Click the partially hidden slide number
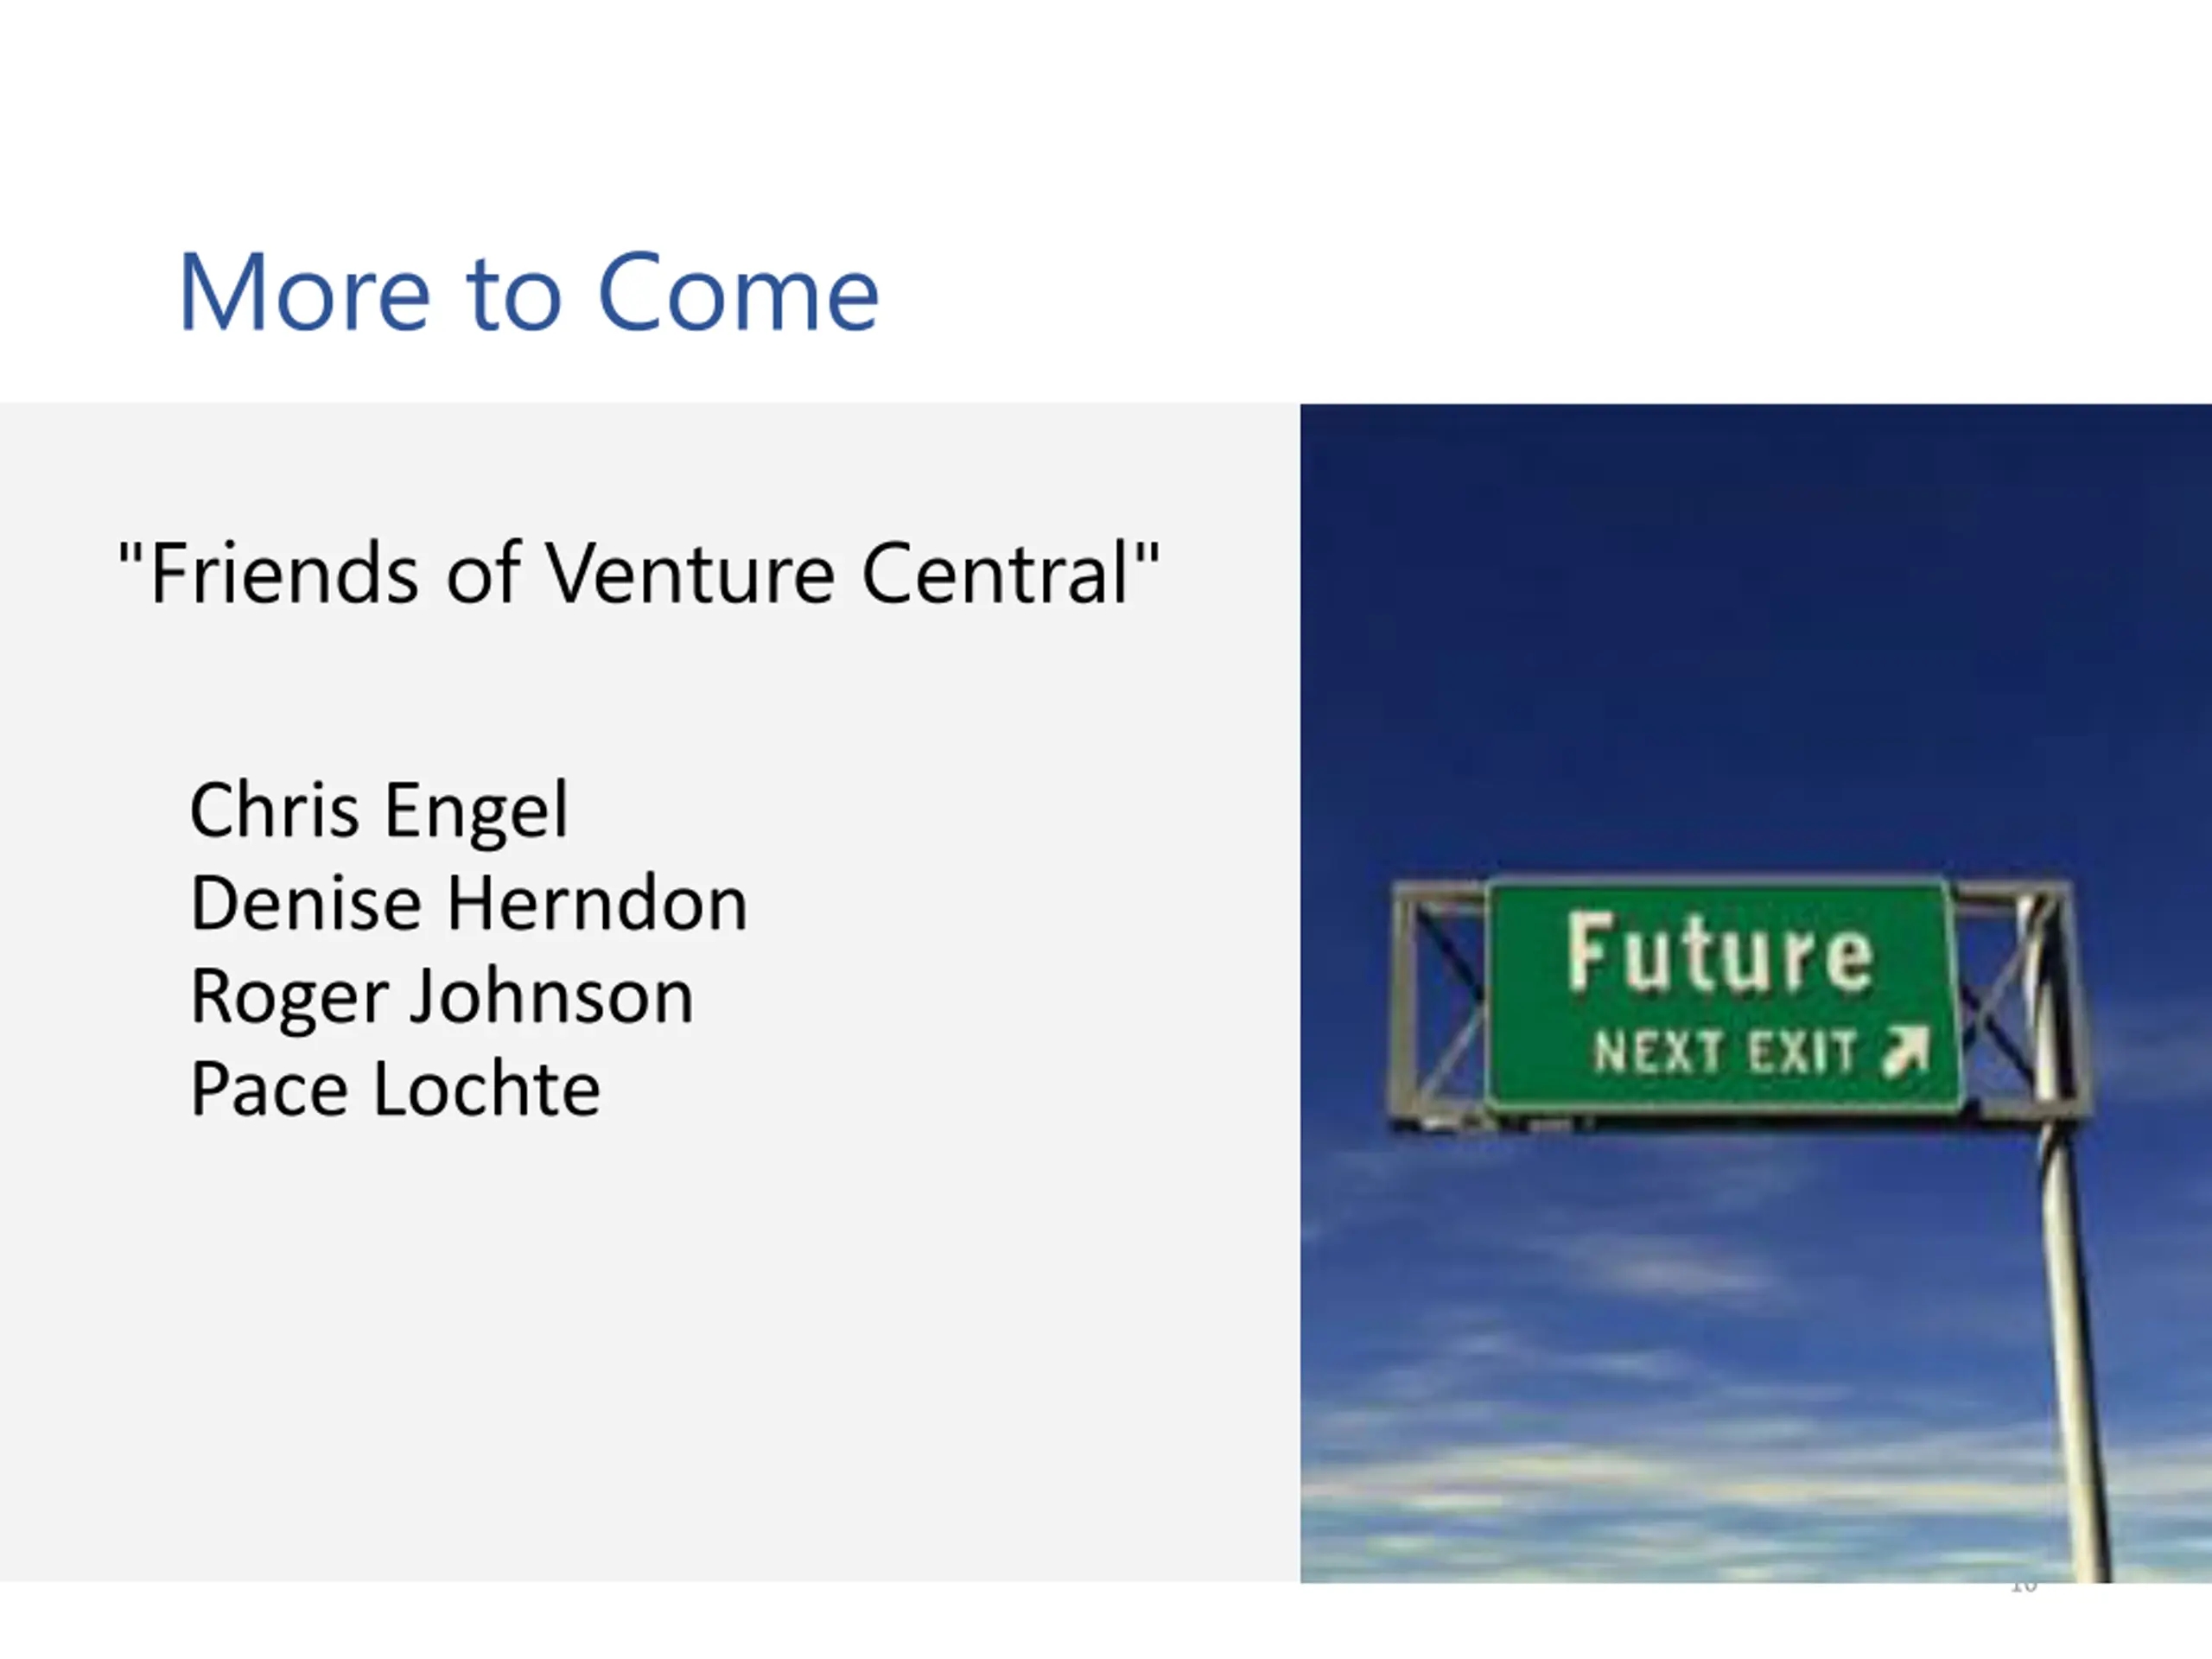The image size is (2212, 1659). [2023, 1587]
